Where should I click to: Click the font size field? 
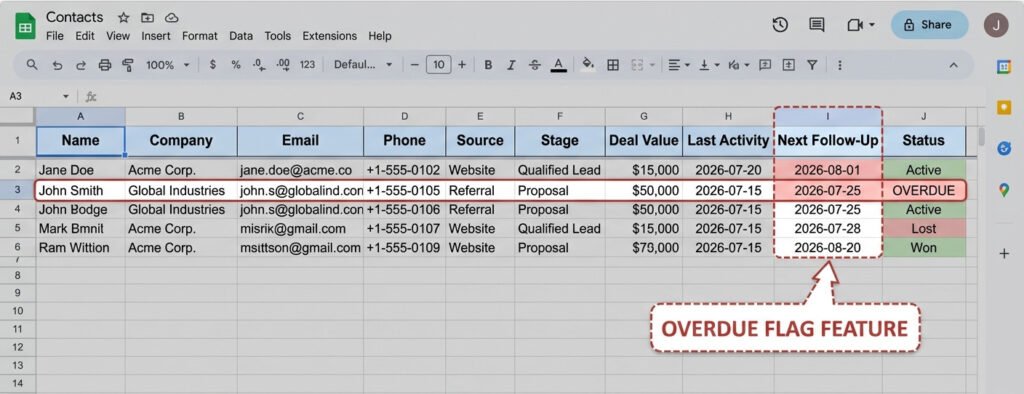click(438, 65)
